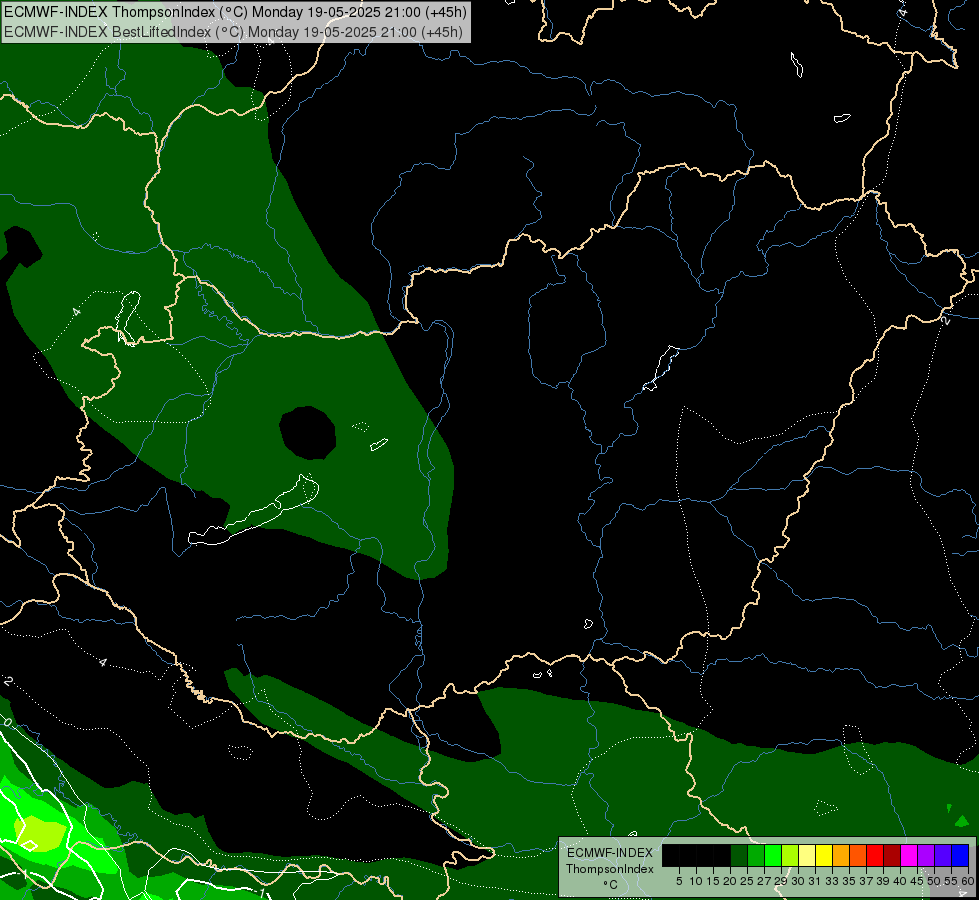This screenshot has width=979, height=900.
Task: Select the dark red 39–40 legend swatch
Action: coord(892,855)
